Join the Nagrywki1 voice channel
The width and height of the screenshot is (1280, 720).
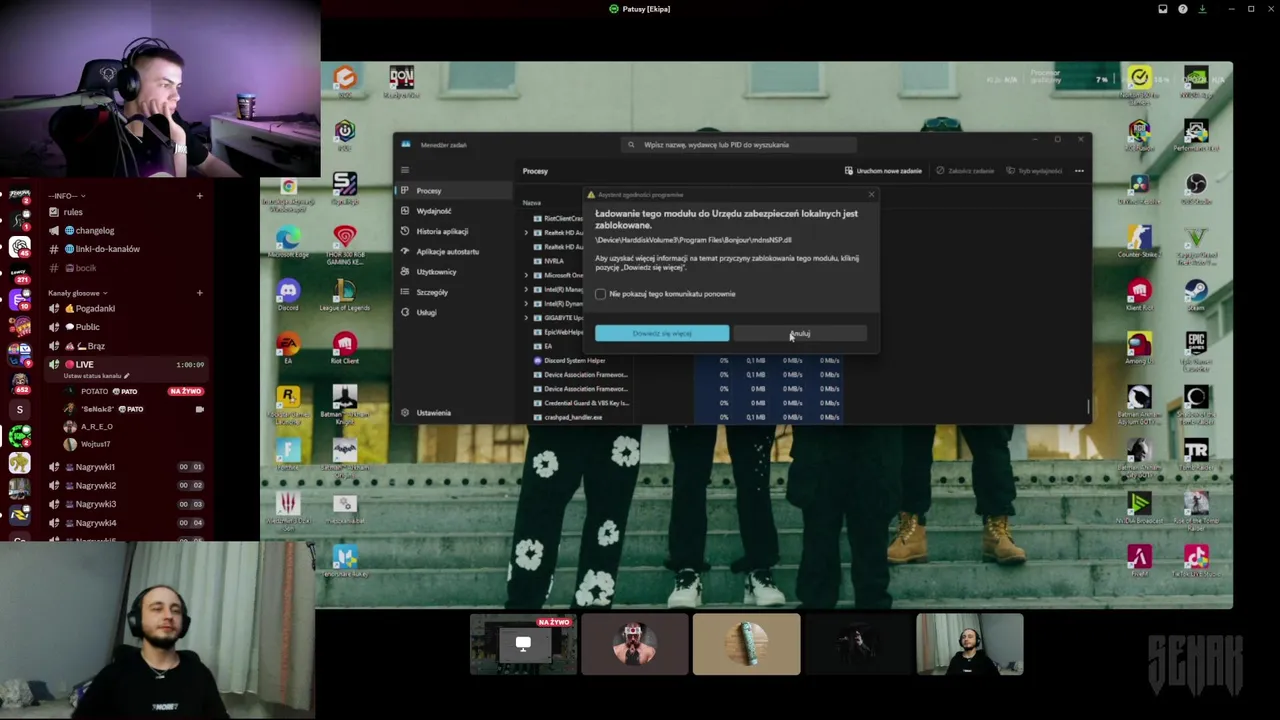[126, 467]
